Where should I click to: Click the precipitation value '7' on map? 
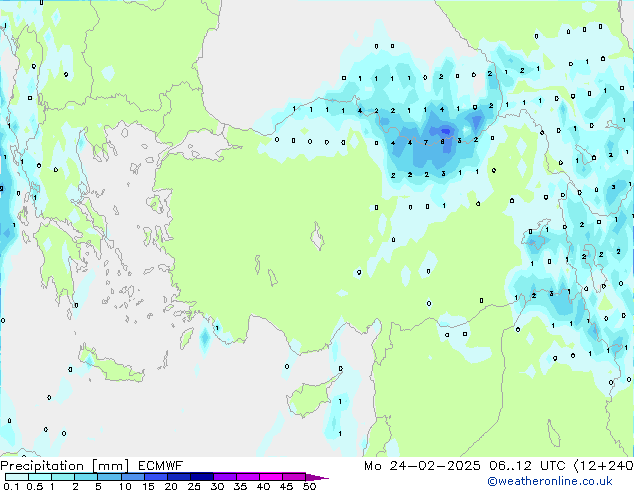point(426,142)
